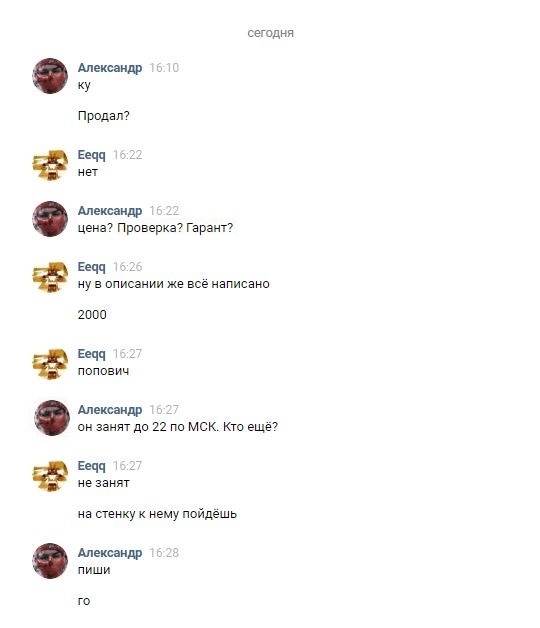Select the 'Продал?' message
This screenshot has height=628, width=540.
coord(104,116)
